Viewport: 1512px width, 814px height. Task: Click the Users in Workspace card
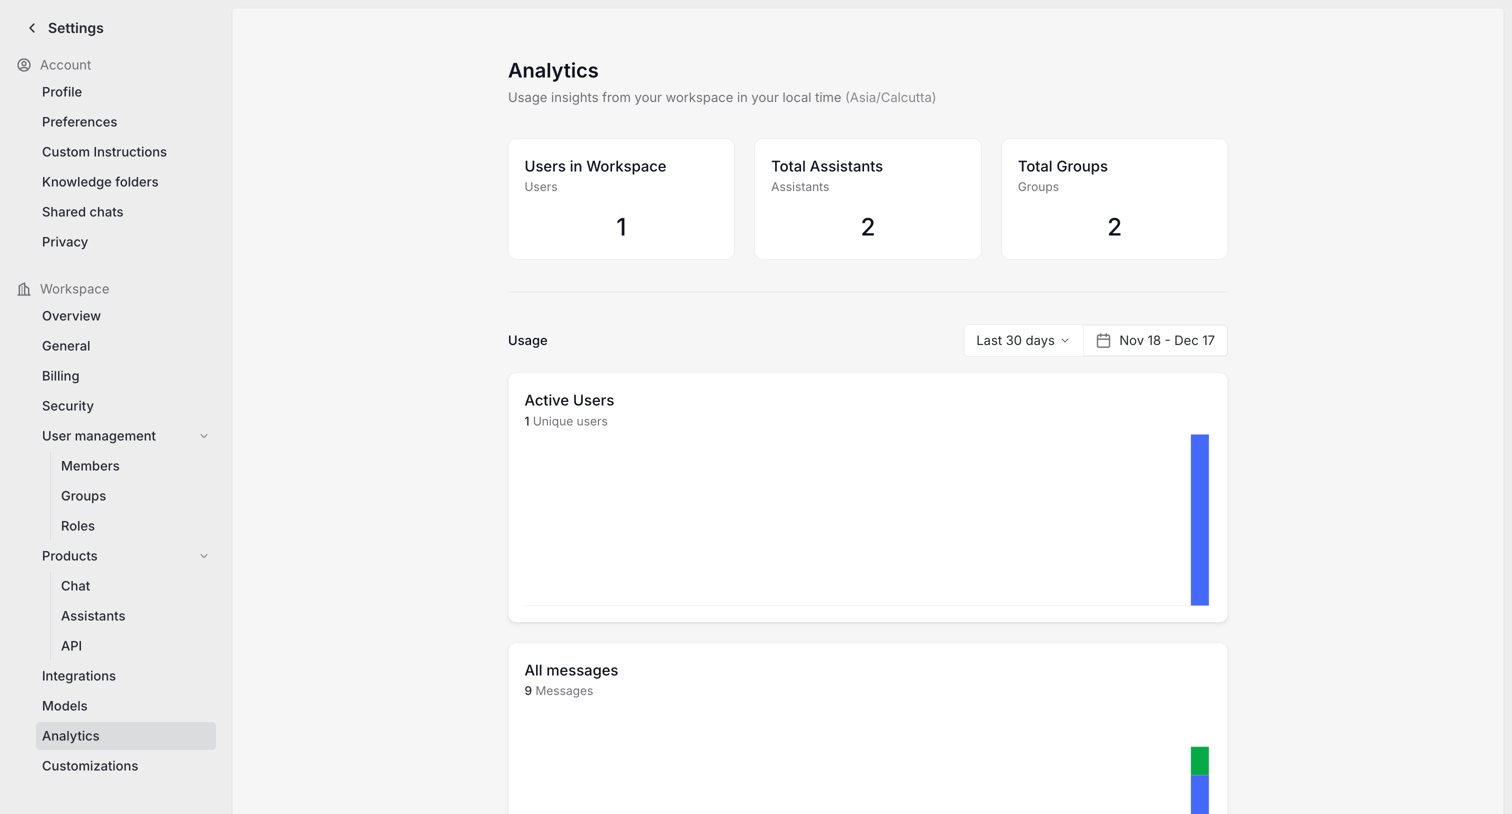[621, 199]
